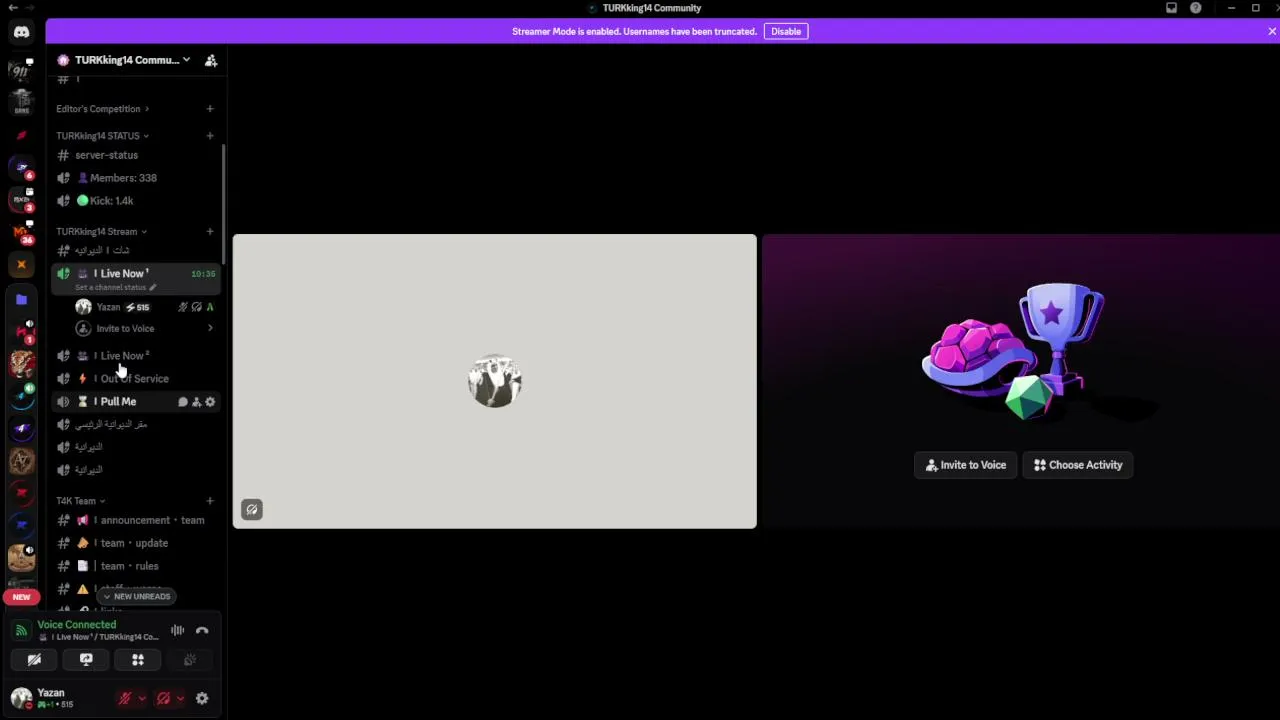
Task: Open audio output device options arrow
Action: click(180, 699)
